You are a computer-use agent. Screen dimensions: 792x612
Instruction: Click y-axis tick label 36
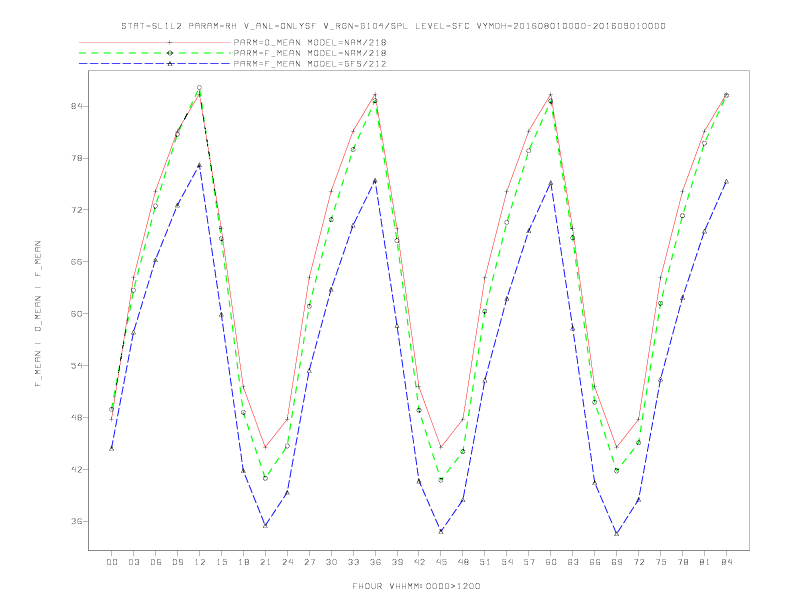tap(76, 521)
